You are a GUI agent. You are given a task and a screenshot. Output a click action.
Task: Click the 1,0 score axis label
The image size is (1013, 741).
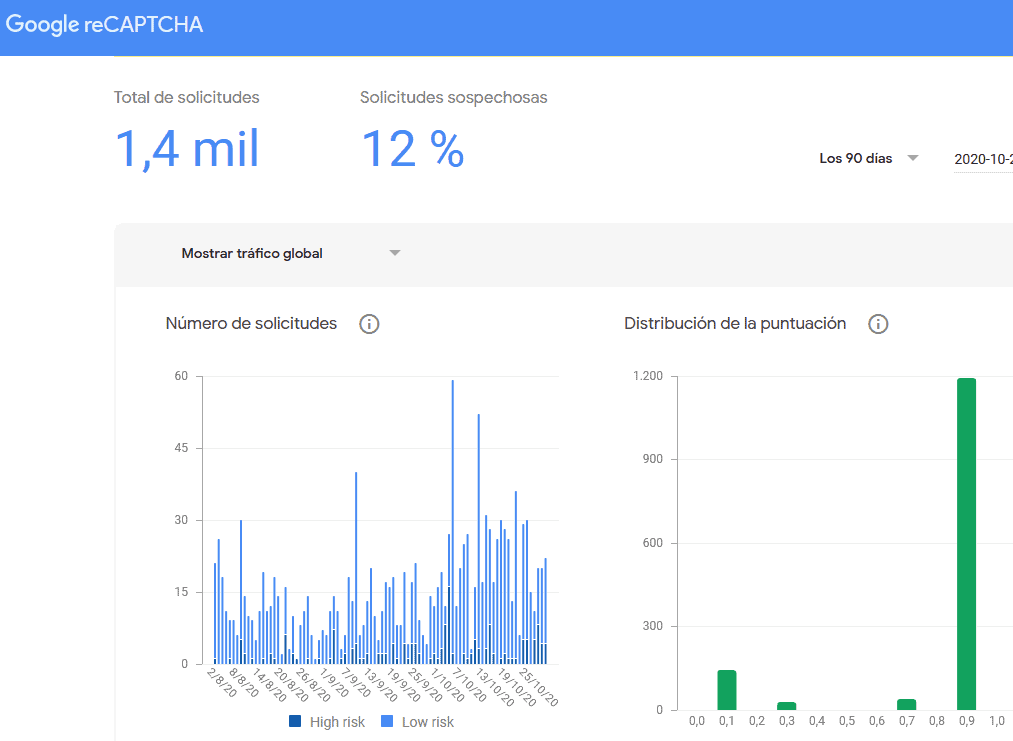click(997, 721)
